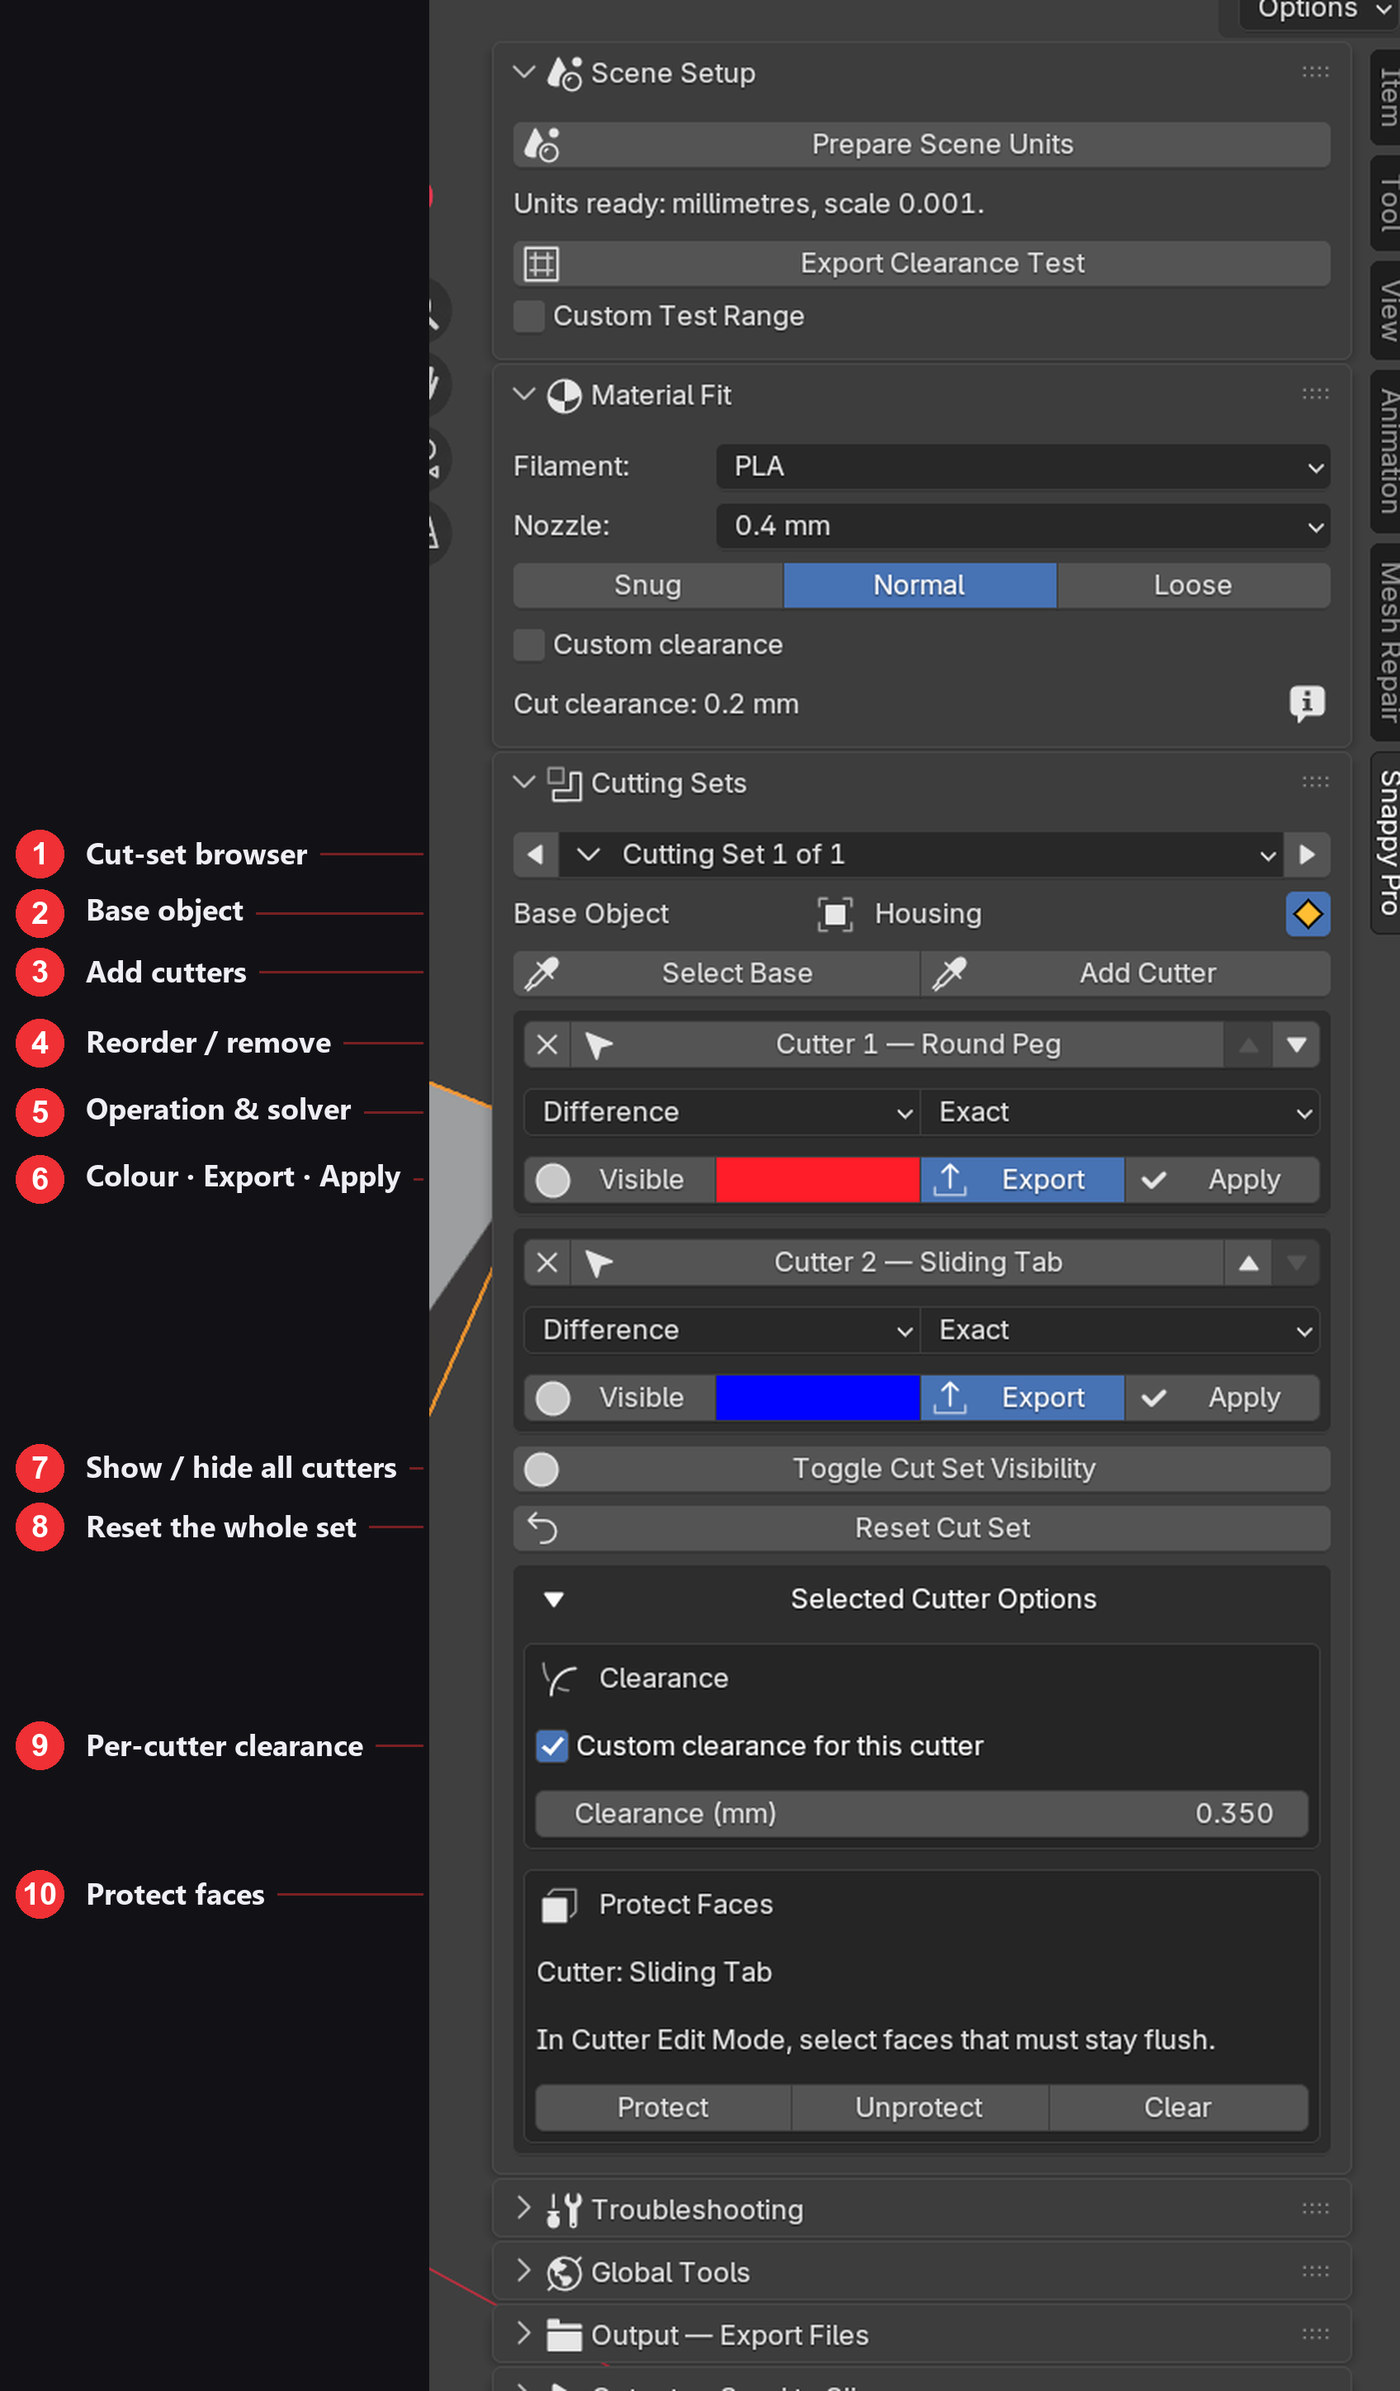
Task: Collapse the Selected Cutter Options section
Action: tap(553, 1600)
